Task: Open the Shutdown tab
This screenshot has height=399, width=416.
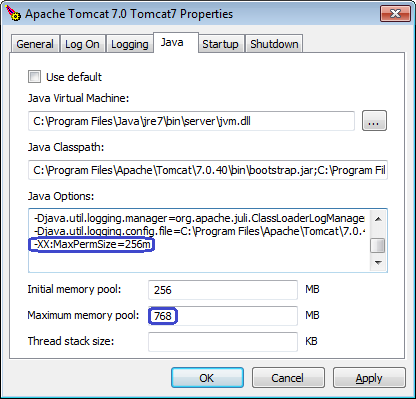Action: tap(274, 44)
